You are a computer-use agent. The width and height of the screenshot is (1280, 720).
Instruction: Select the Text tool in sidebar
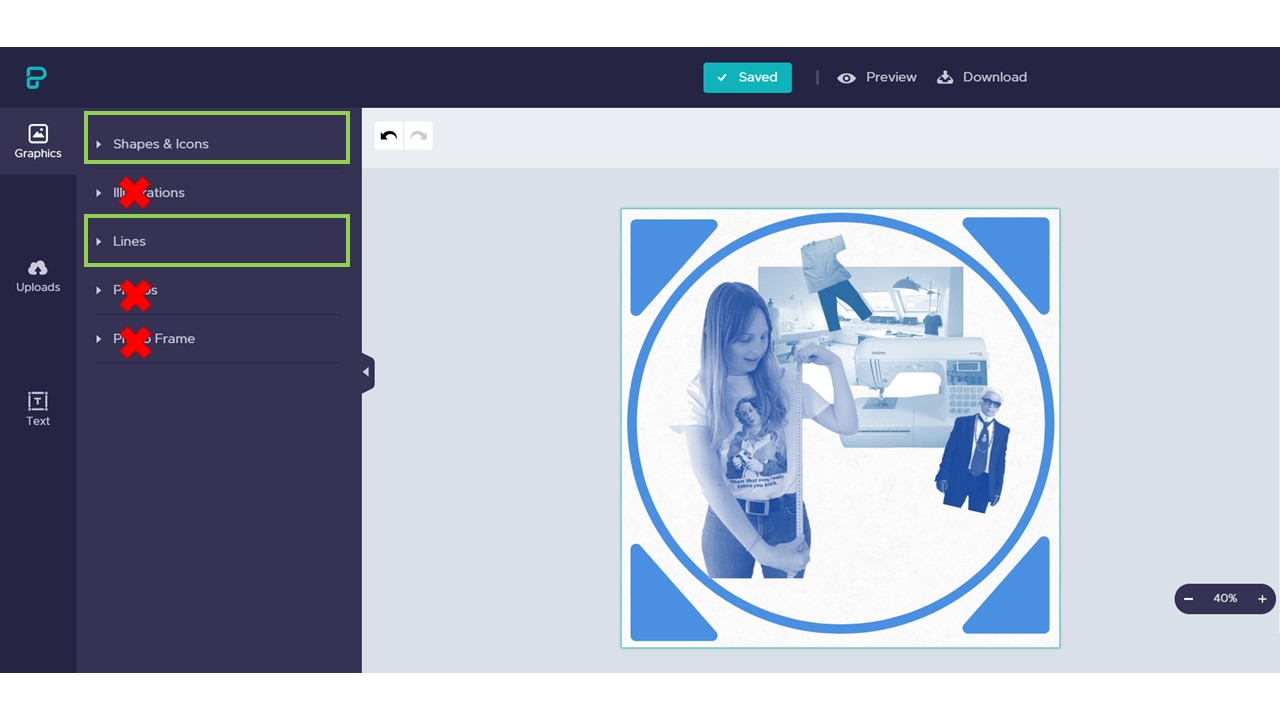coord(38,409)
